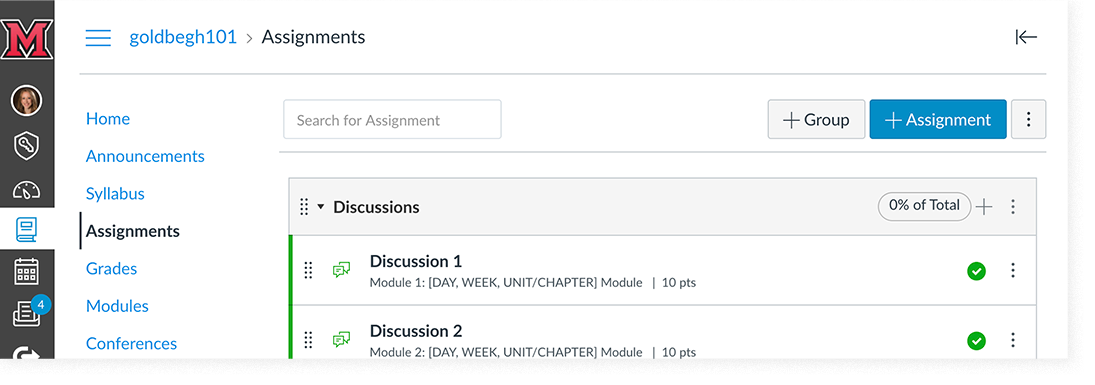Viewport: 1095px width, 385px height.
Task: Click the Search for Assignment field
Action: 392,119
